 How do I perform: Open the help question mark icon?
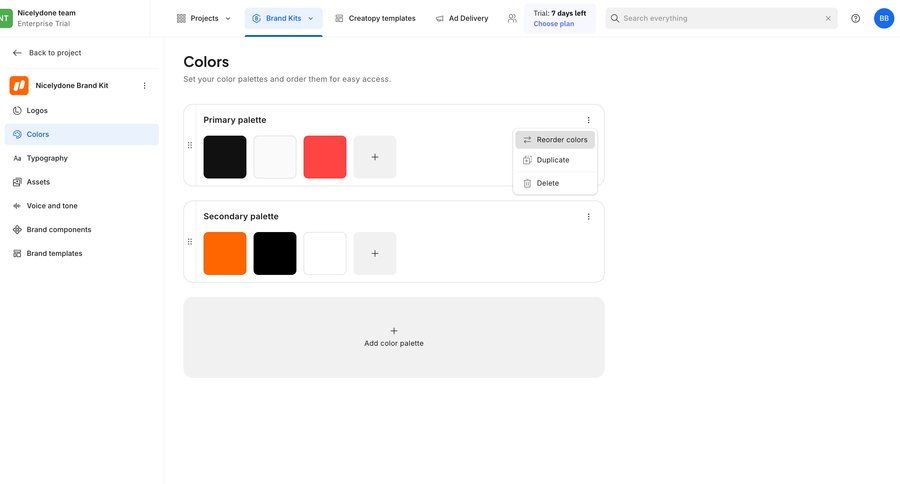click(x=855, y=18)
